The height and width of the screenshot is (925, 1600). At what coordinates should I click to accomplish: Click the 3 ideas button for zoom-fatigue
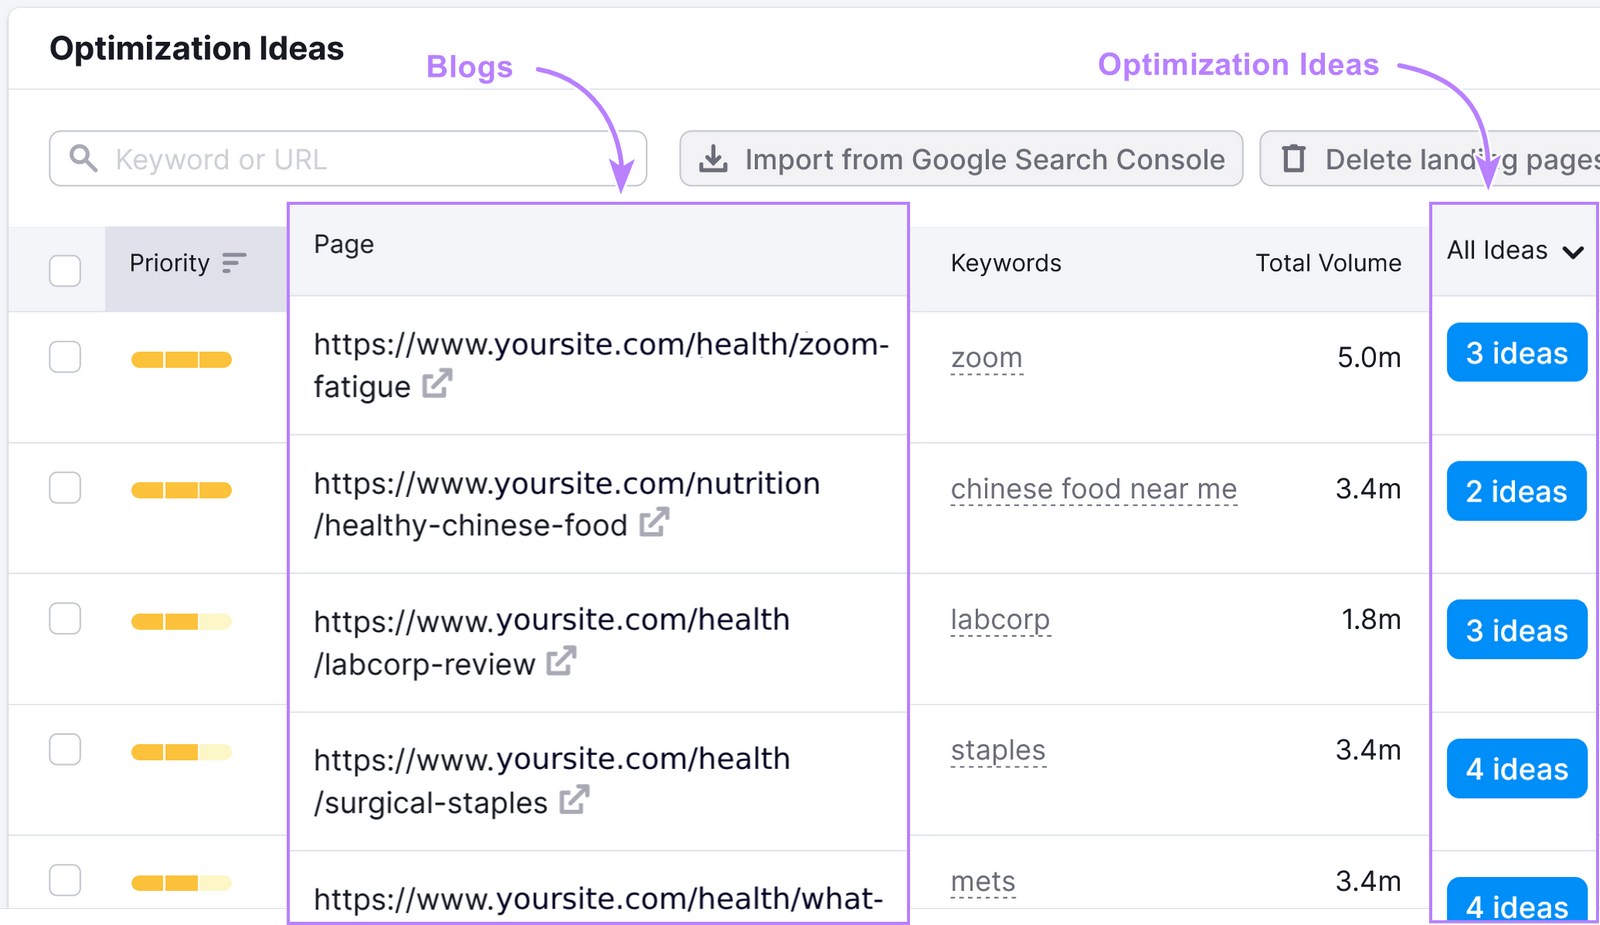point(1516,352)
